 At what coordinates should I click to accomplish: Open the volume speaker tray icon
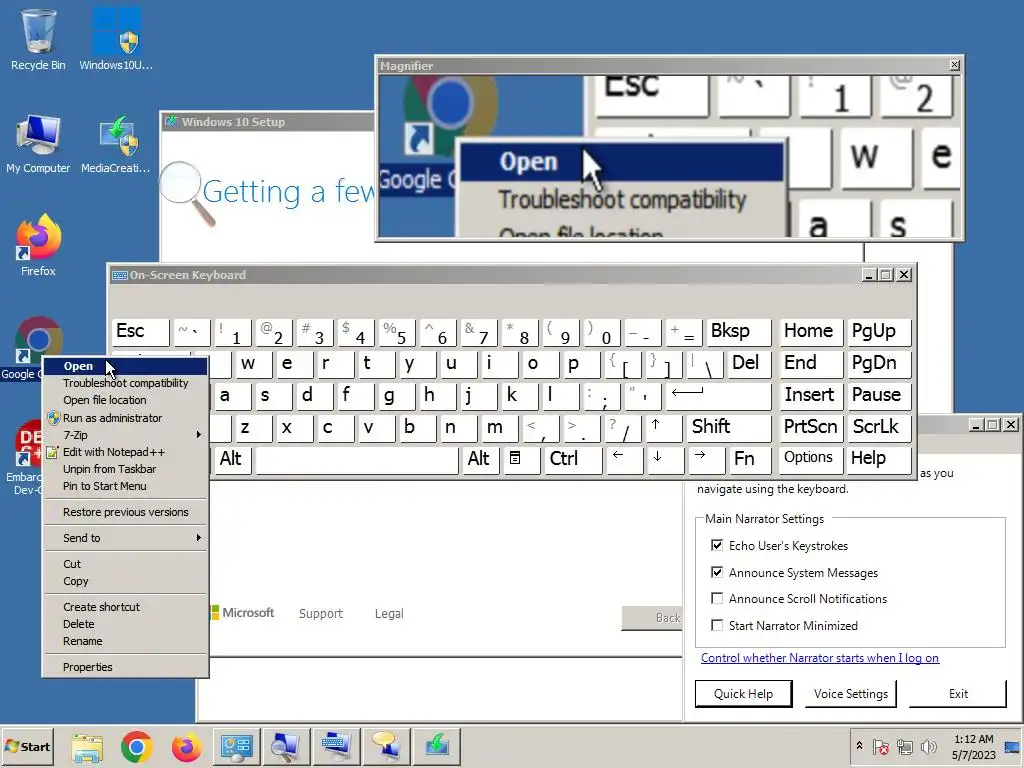928,747
